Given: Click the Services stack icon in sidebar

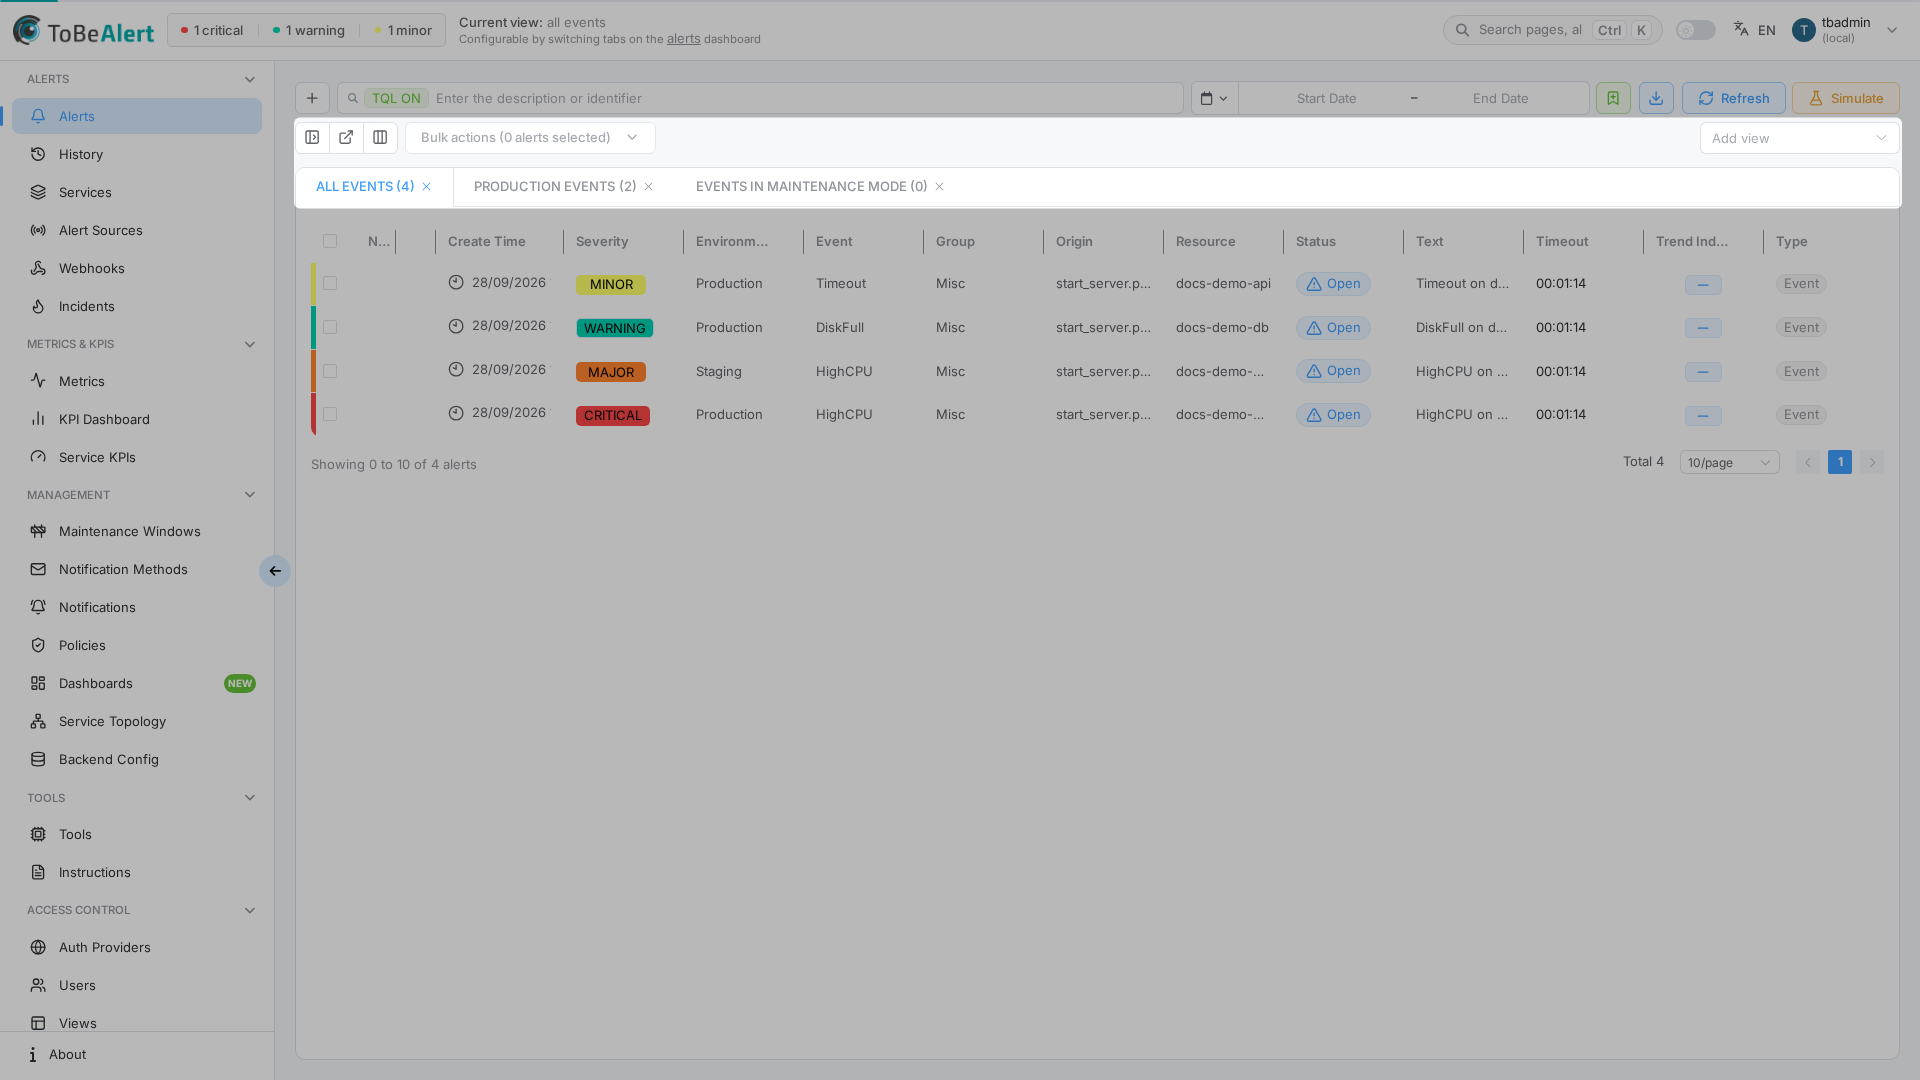Looking at the screenshot, I should coord(38,192).
